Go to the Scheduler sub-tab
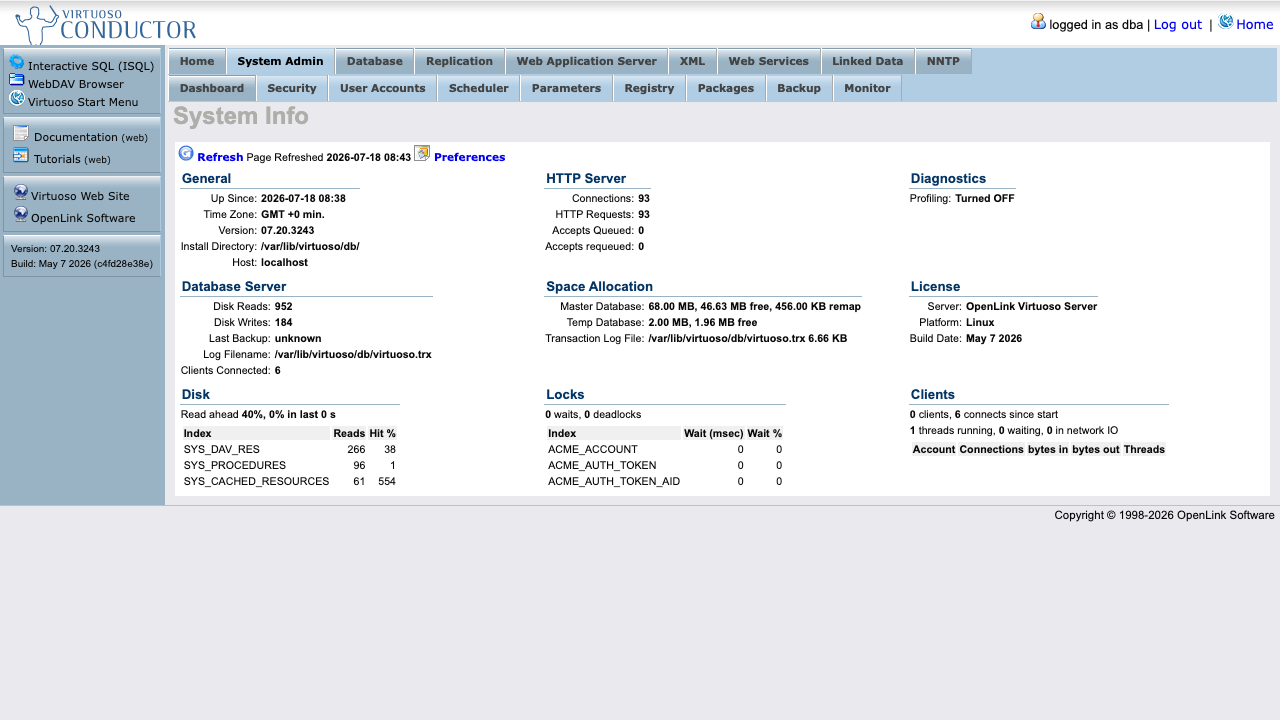 pyautogui.click(x=479, y=88)
